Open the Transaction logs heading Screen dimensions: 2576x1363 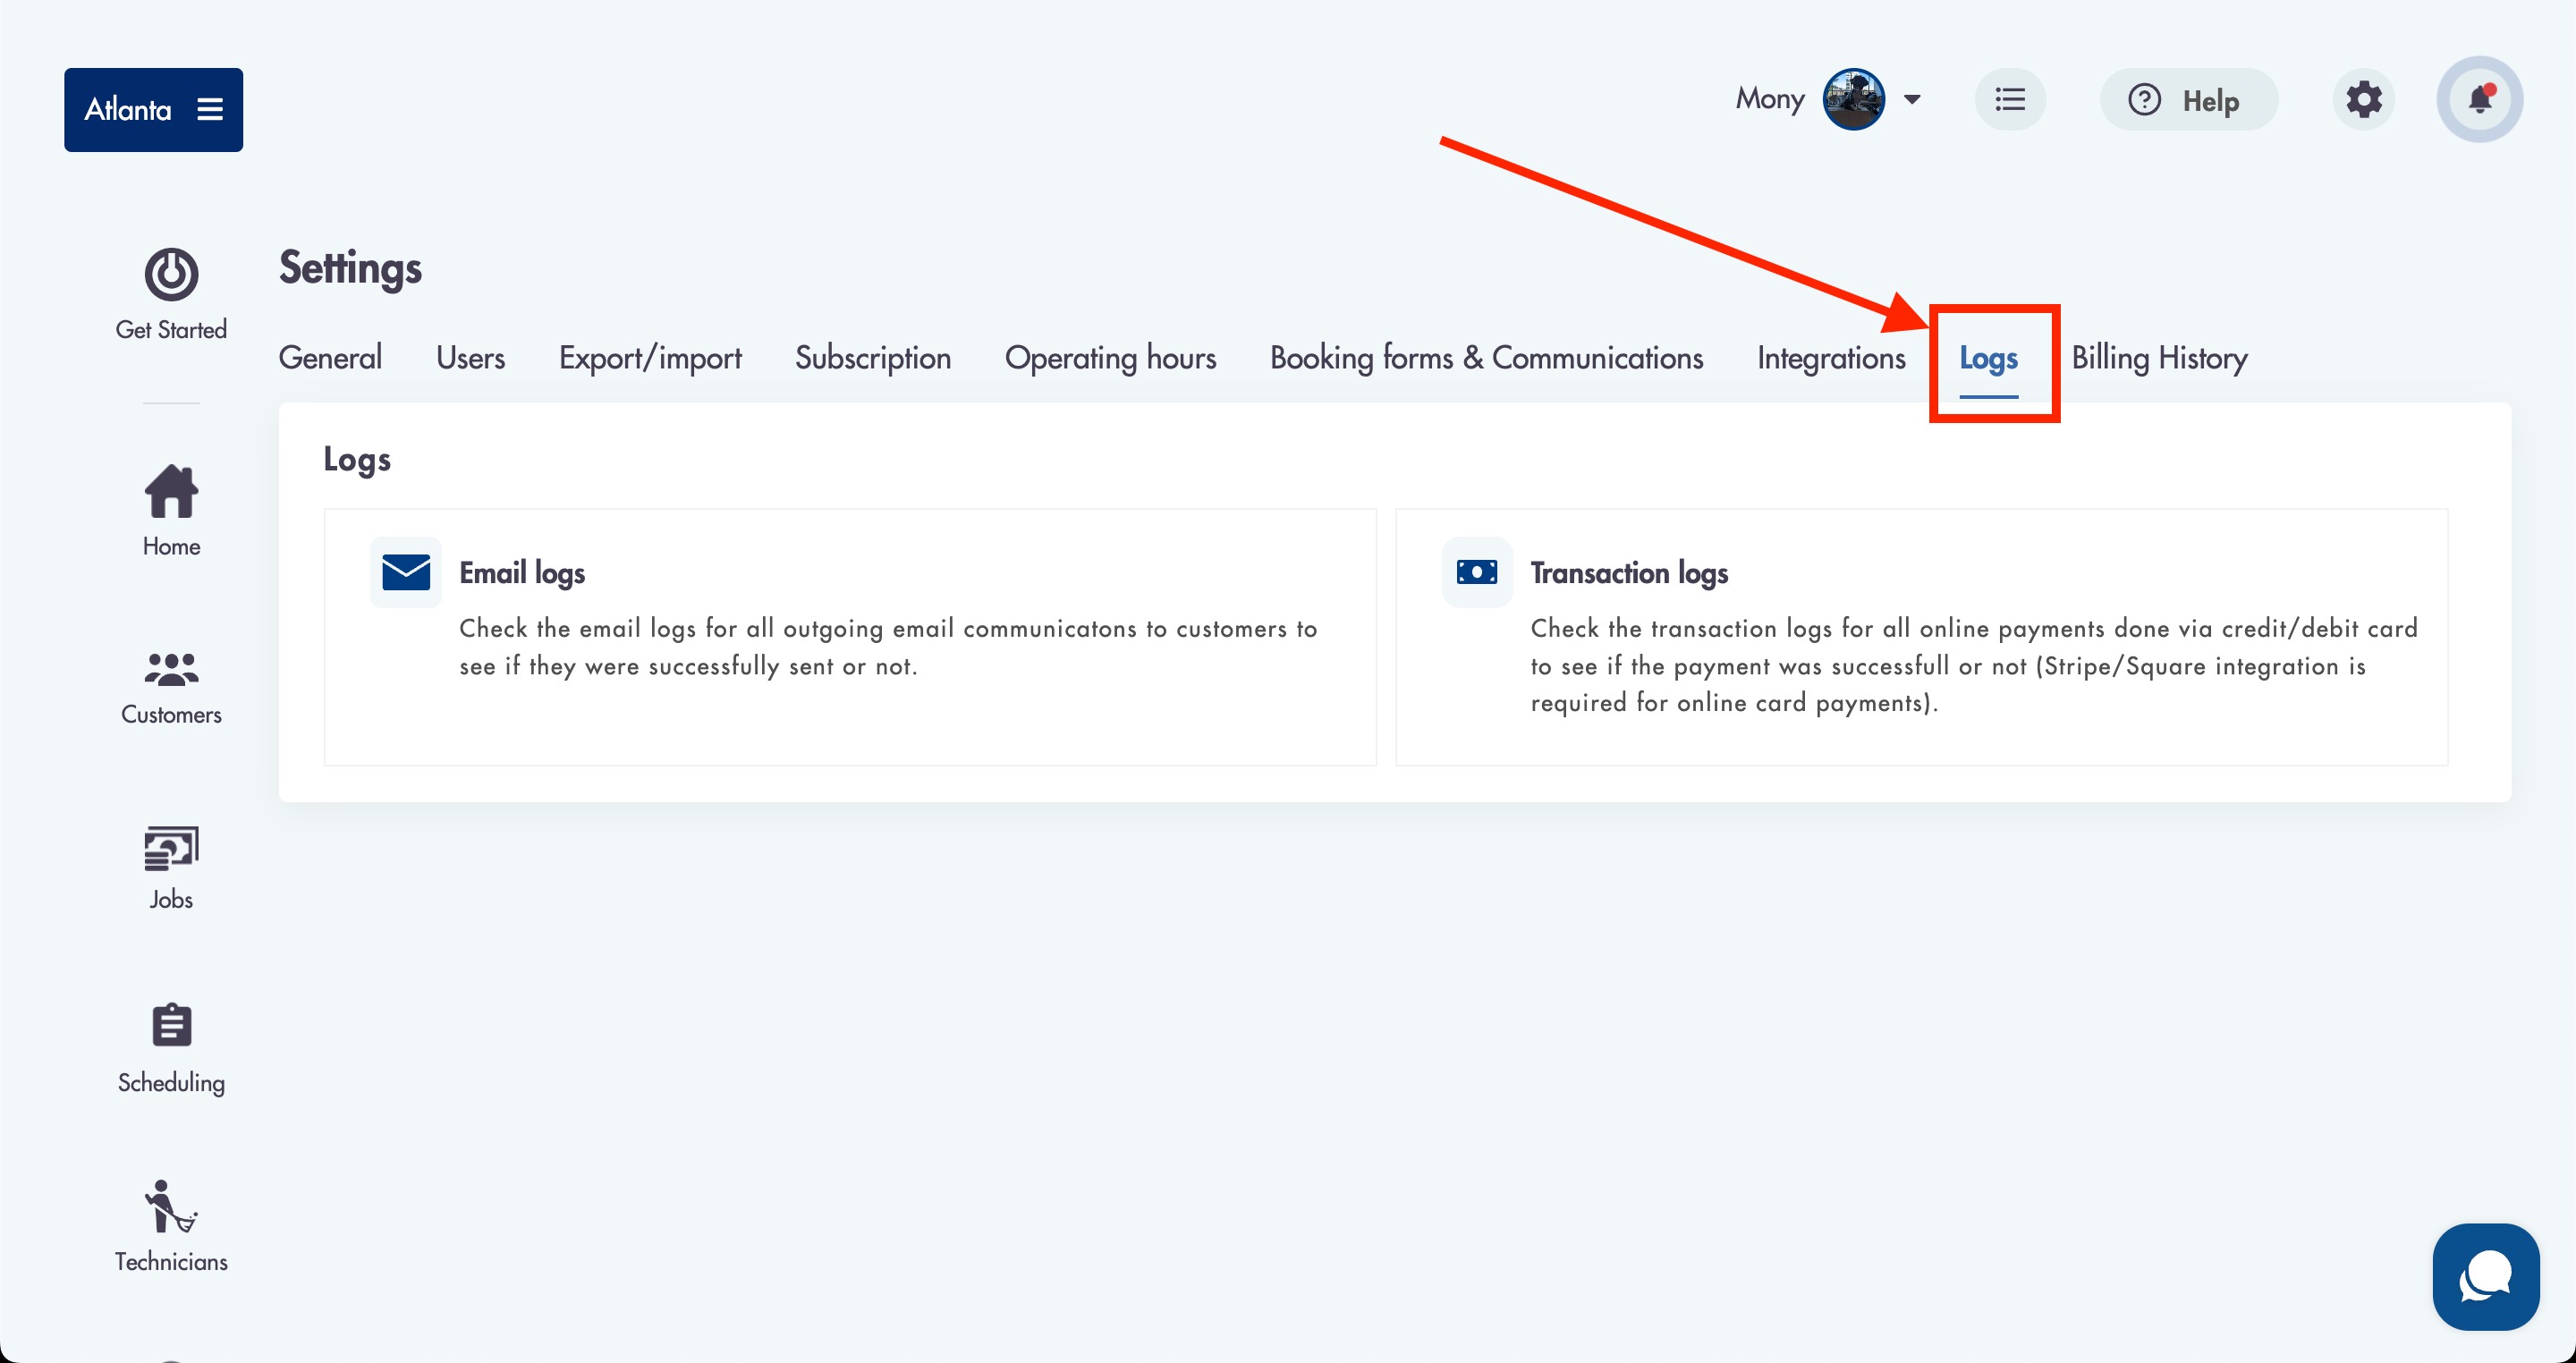click(x=1629, y=573)
